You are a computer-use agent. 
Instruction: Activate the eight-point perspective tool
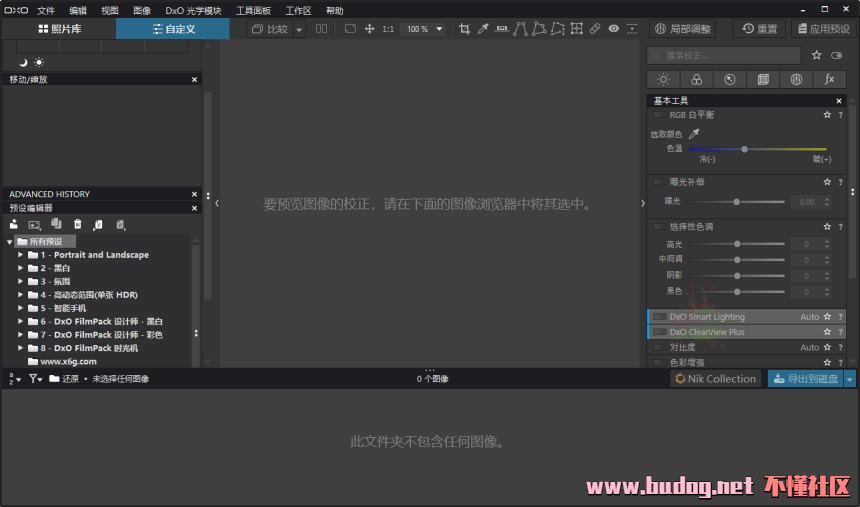[557, 29]
